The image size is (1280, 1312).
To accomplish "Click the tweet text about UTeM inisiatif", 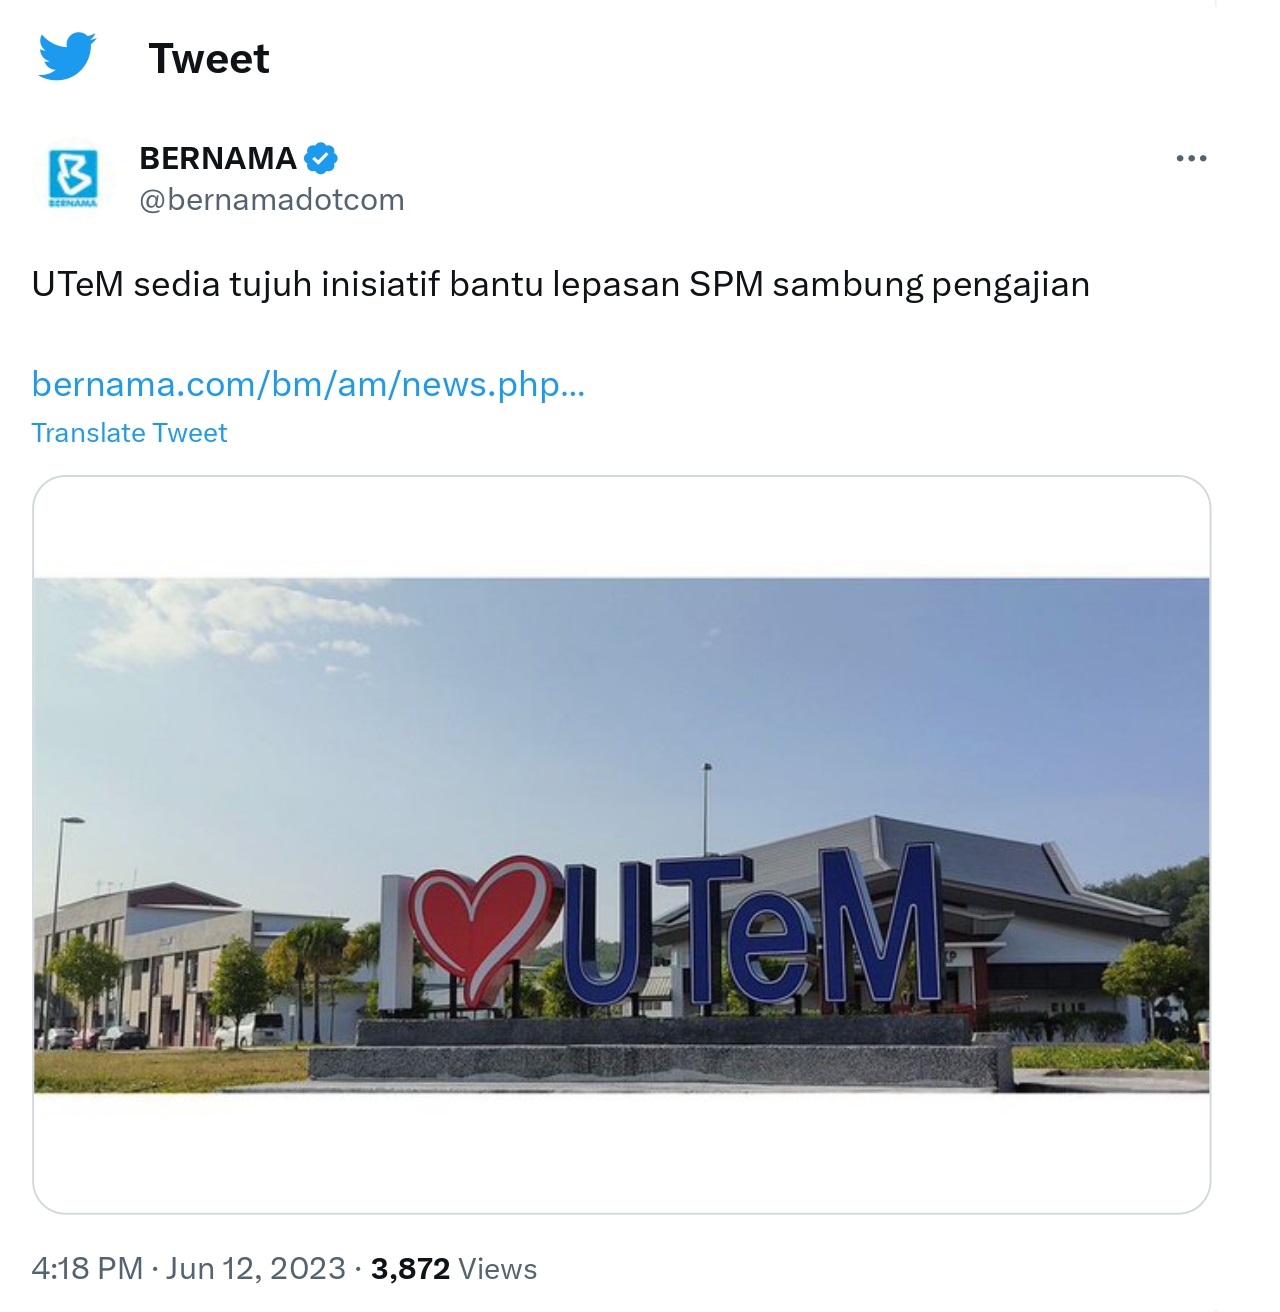I will coord(561,285).
